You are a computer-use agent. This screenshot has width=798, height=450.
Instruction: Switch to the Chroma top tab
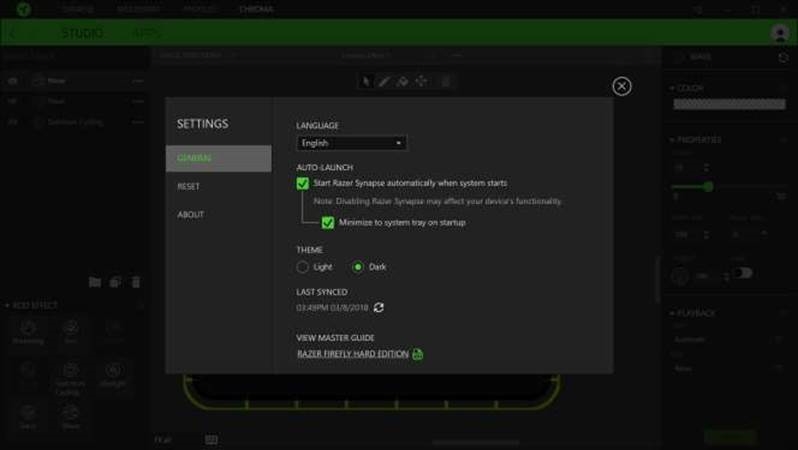pos(256,9)
